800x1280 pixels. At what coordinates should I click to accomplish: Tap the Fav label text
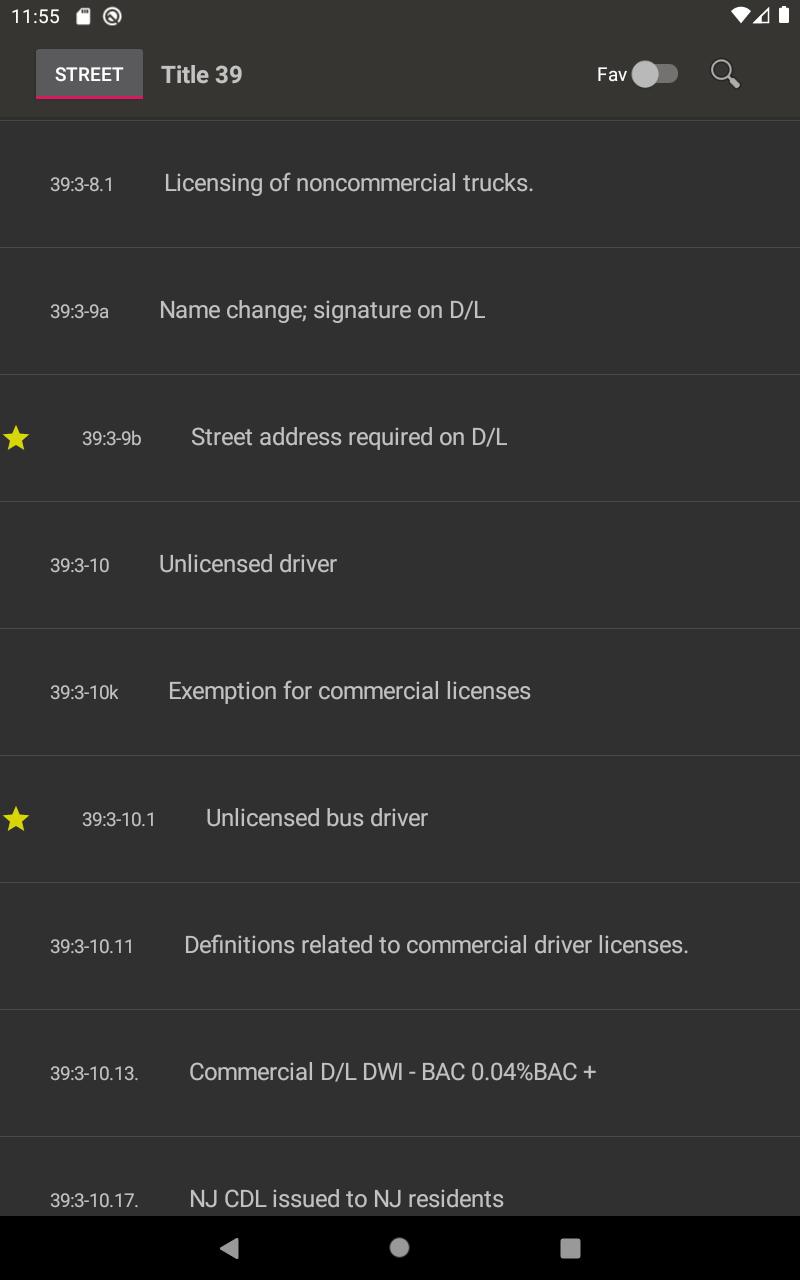pos(611,75)
